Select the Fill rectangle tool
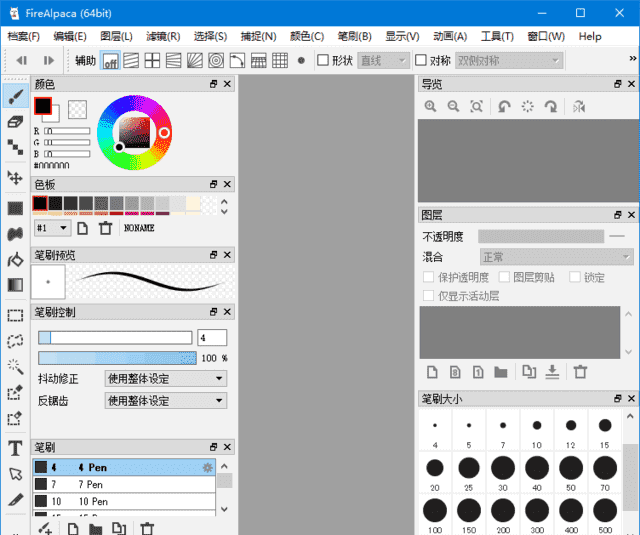This screenshot has height=535, width=640. click(x=16, y=209)
